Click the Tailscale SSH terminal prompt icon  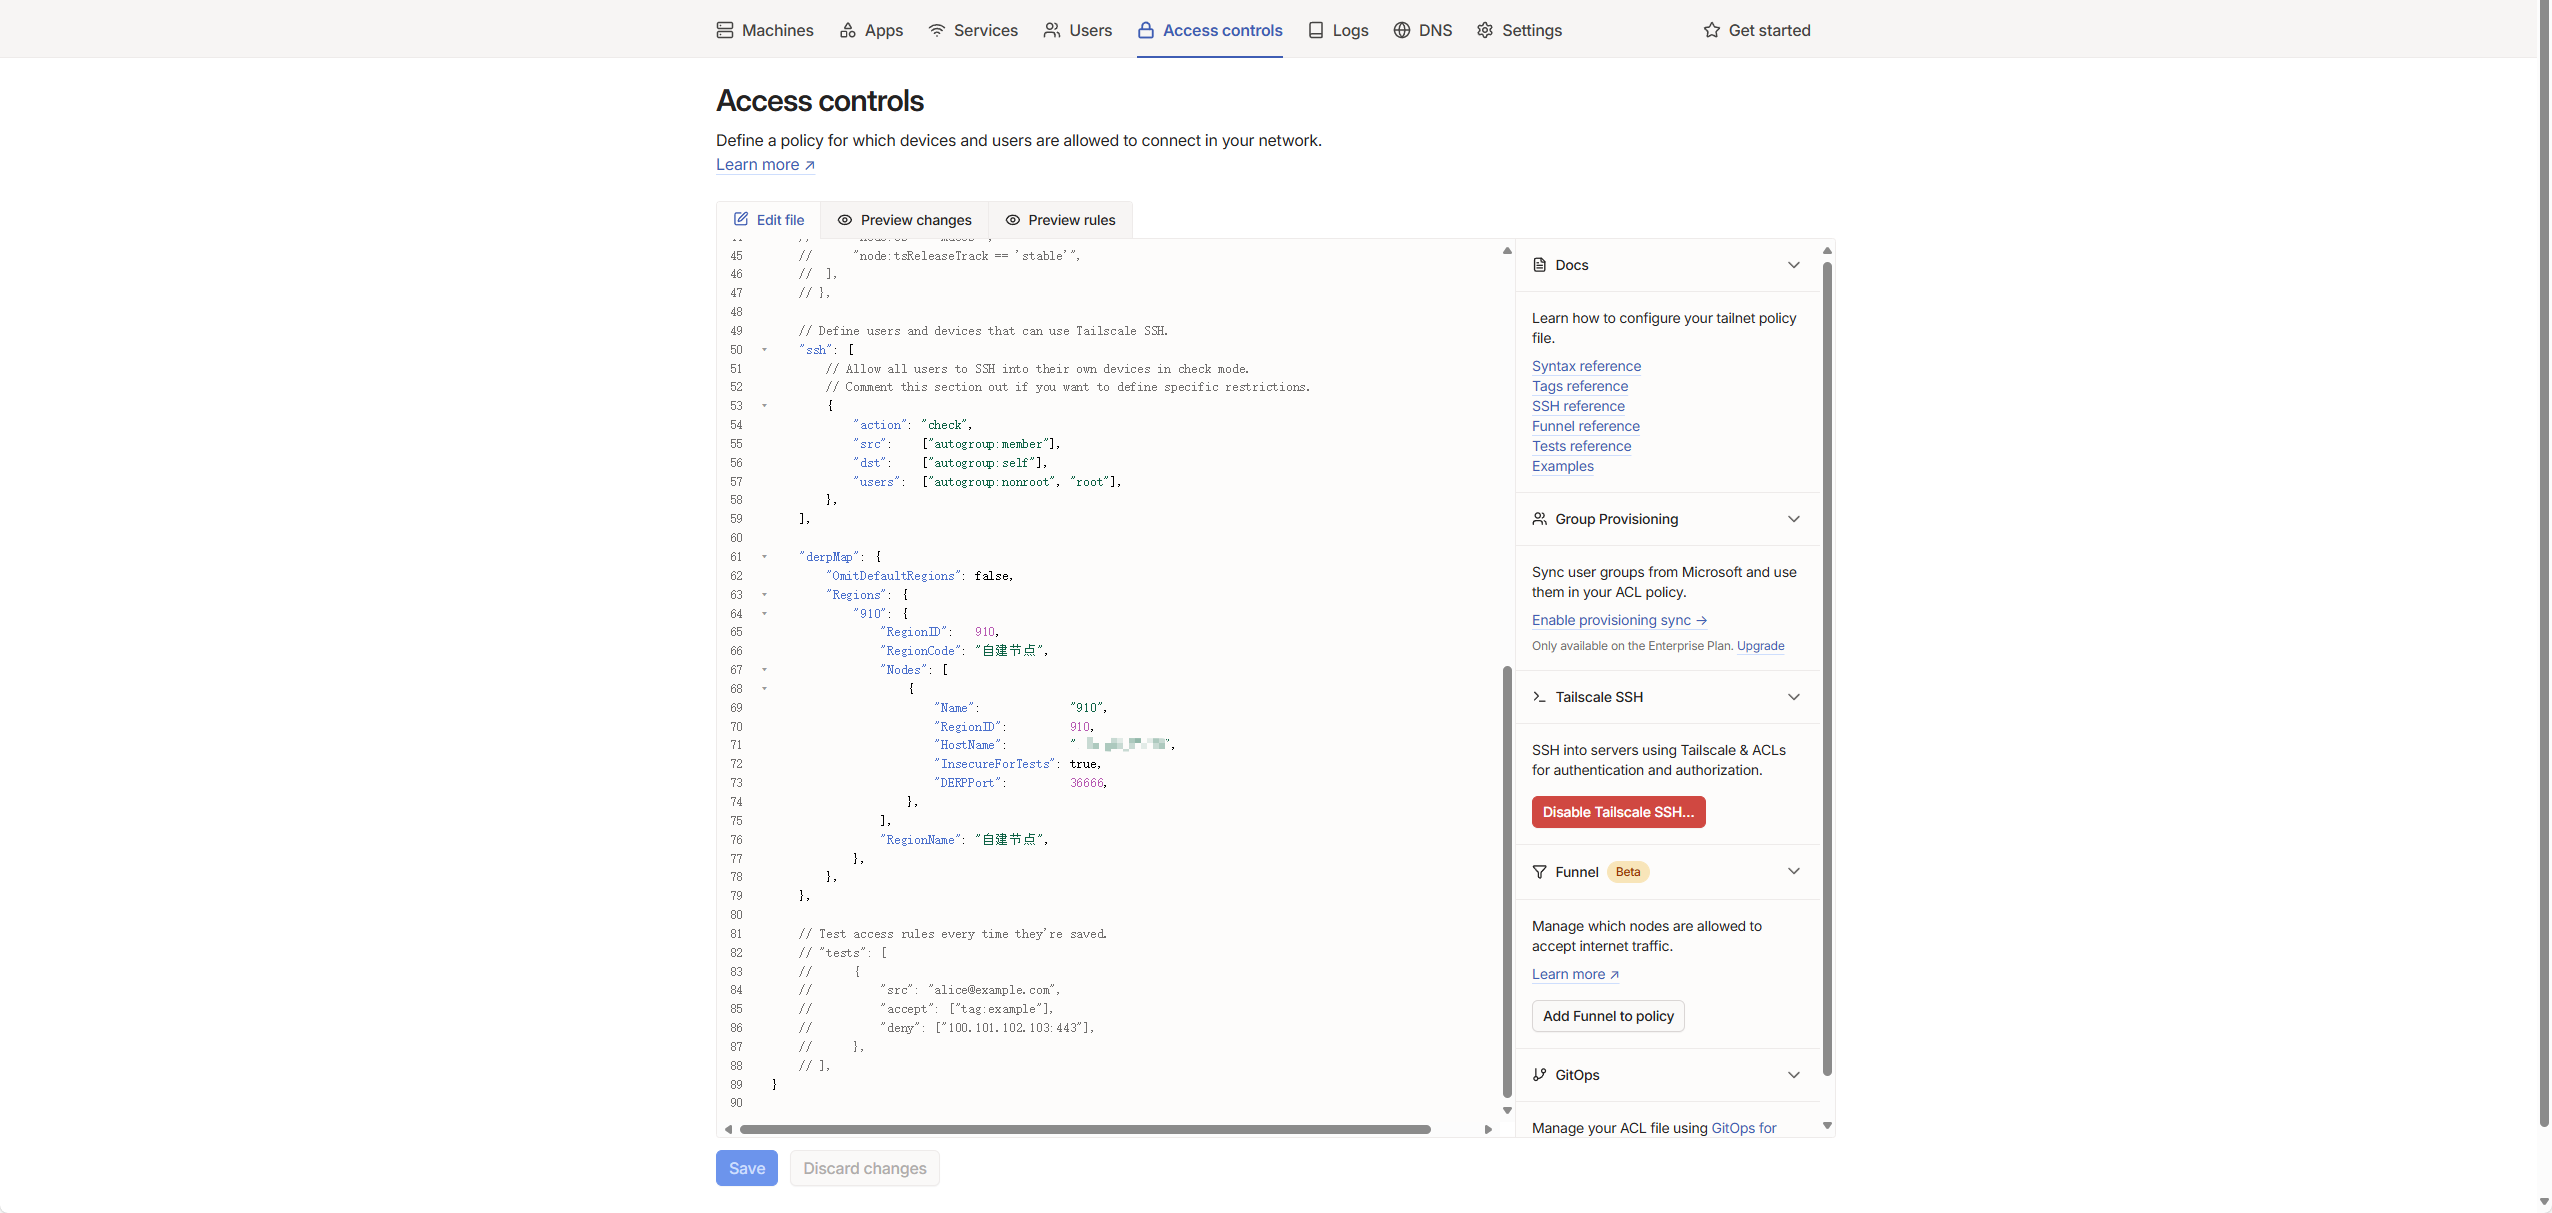click(x=1540, y=697)
